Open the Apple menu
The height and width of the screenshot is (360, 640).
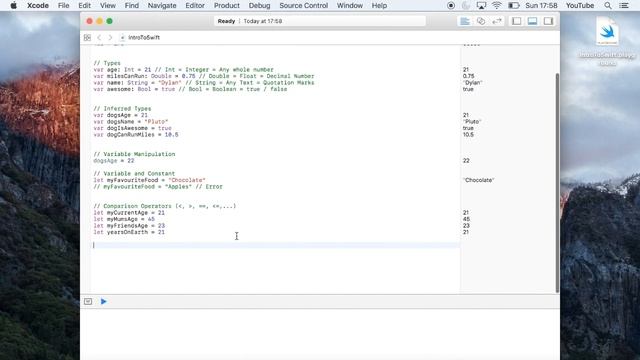[13, 5]
